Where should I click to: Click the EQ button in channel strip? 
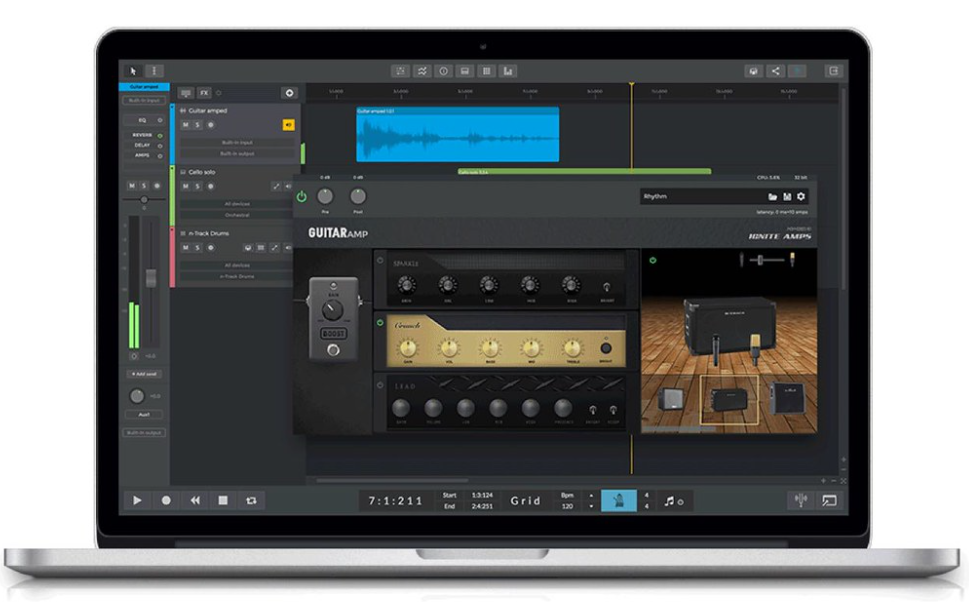142,119
